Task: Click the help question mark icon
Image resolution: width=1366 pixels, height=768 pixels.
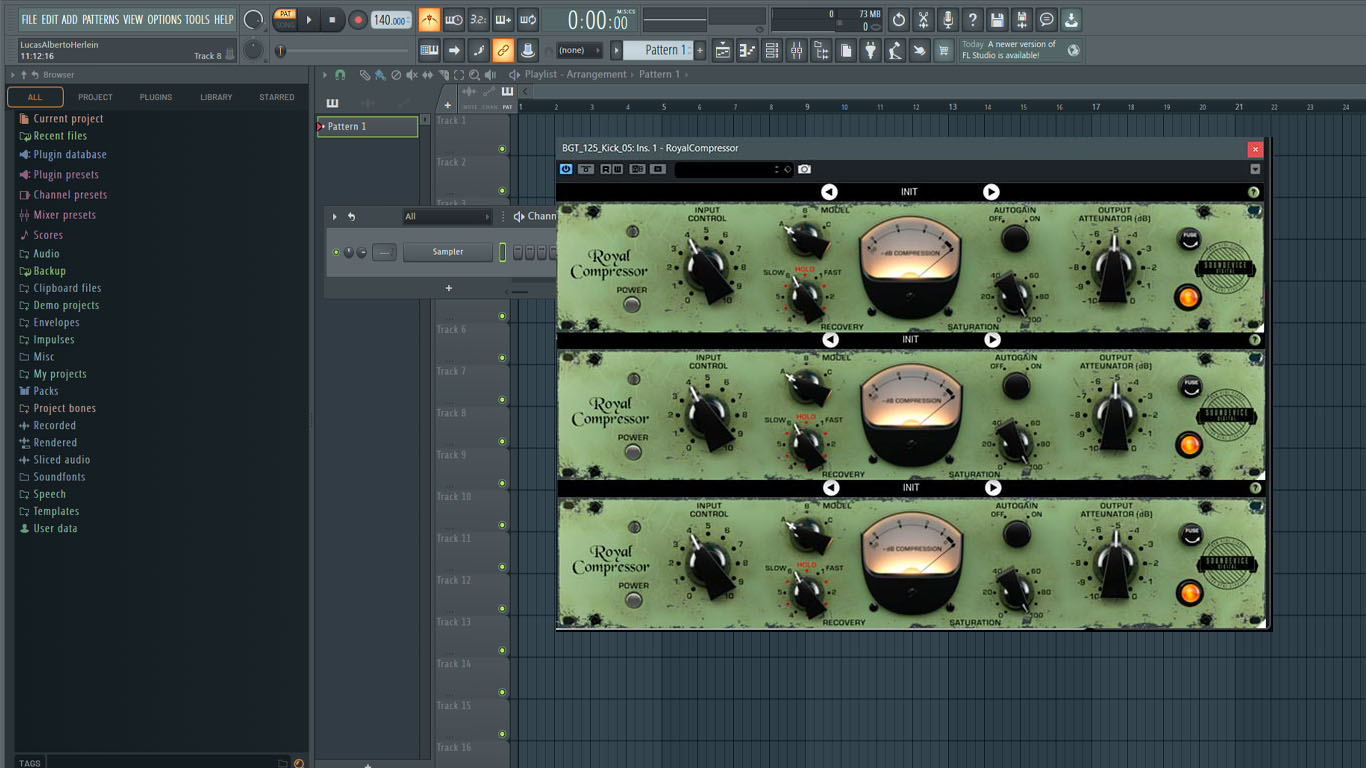Action: click(x=972, y=19)
